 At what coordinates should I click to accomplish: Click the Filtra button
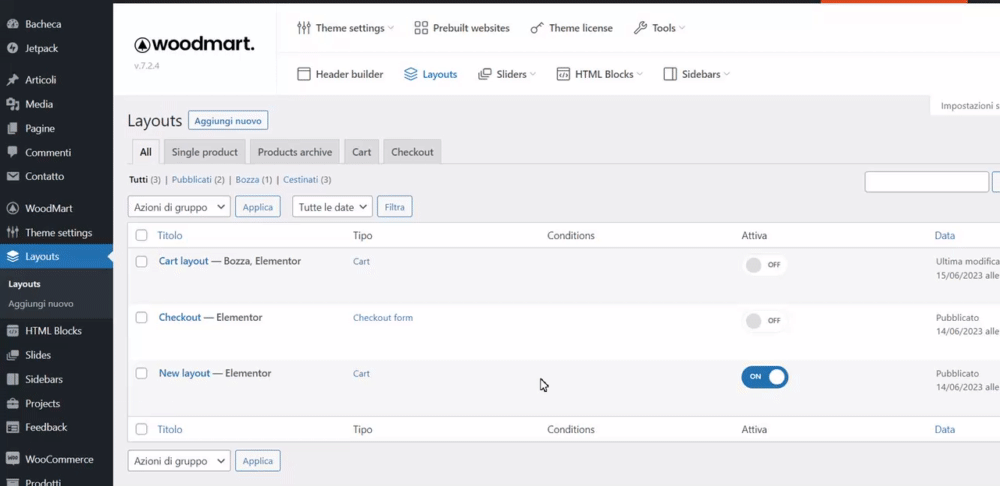tap(395, 207)
